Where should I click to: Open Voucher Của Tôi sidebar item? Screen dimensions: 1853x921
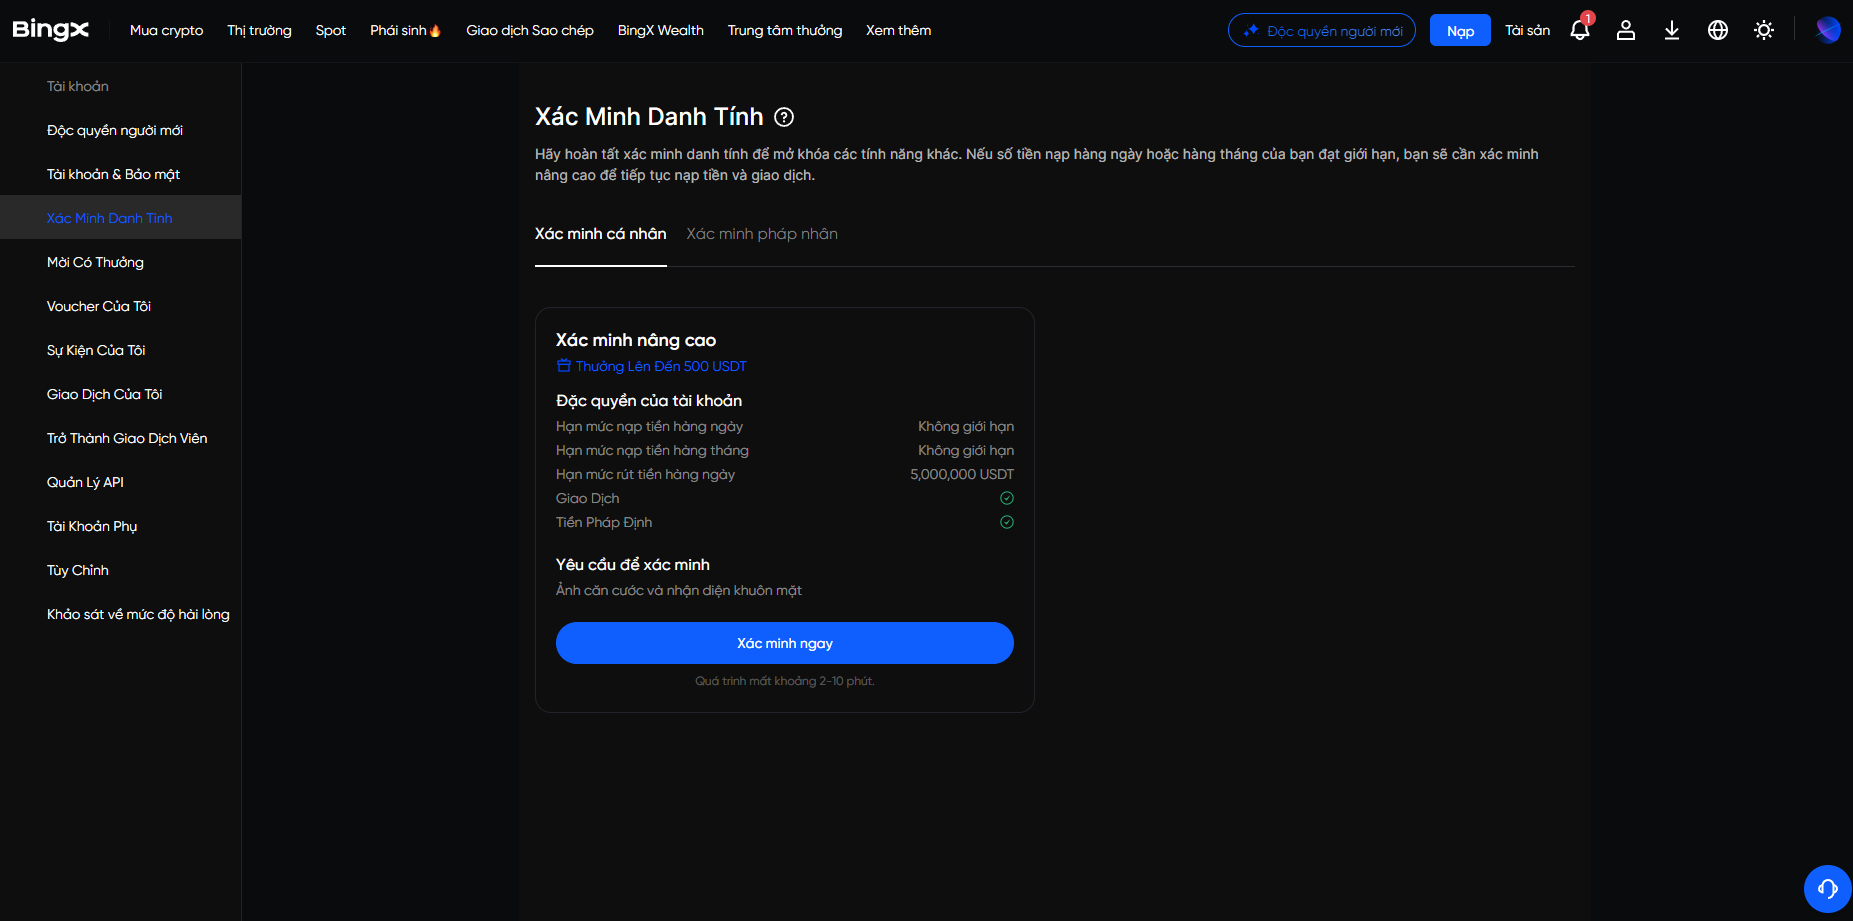click(x=99, y=306)
